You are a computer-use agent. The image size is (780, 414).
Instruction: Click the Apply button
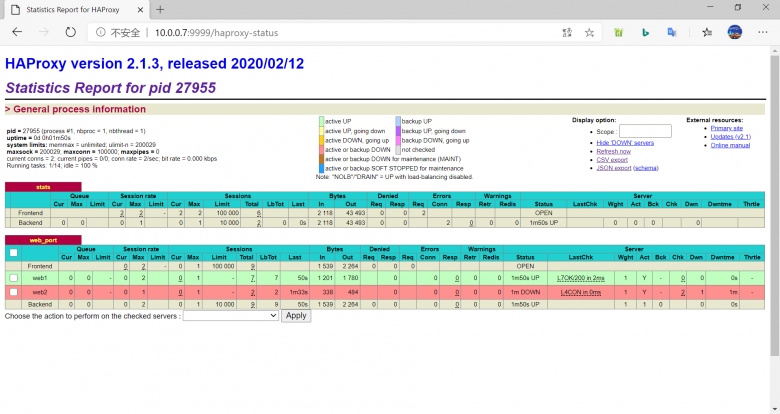click(x=296, y=315)
